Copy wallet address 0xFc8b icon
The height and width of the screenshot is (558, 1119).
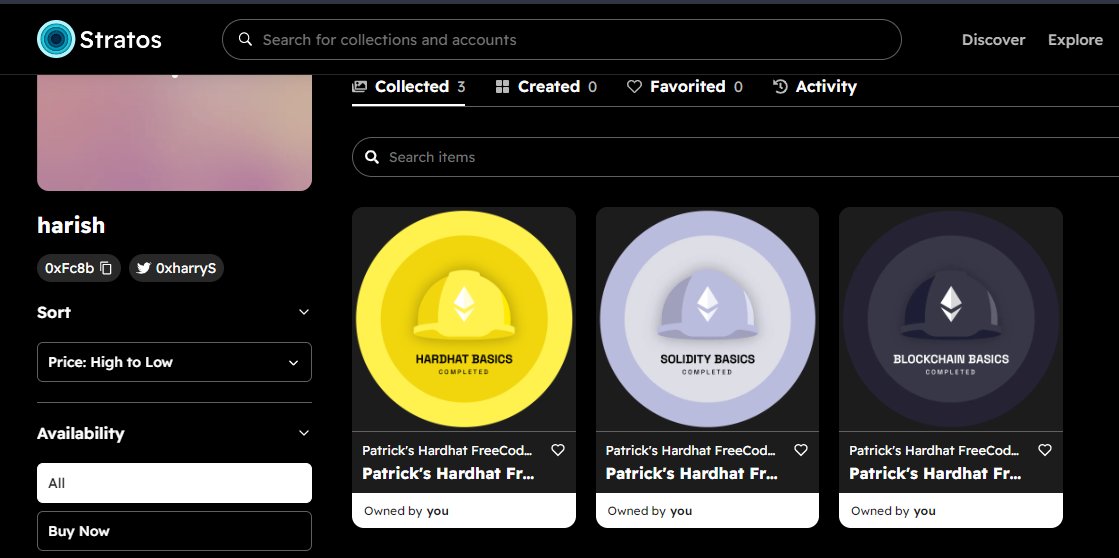click(x=106, y=268)
